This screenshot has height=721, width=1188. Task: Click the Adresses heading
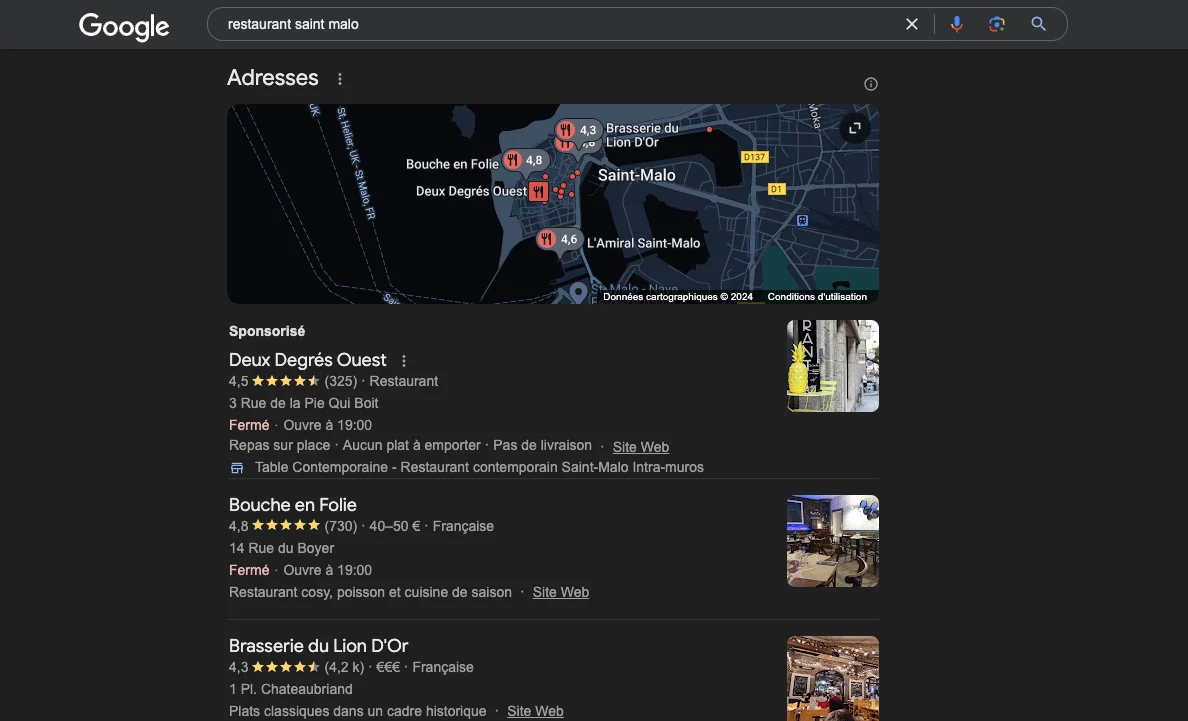pyautogui.click(x=273, y=77)
